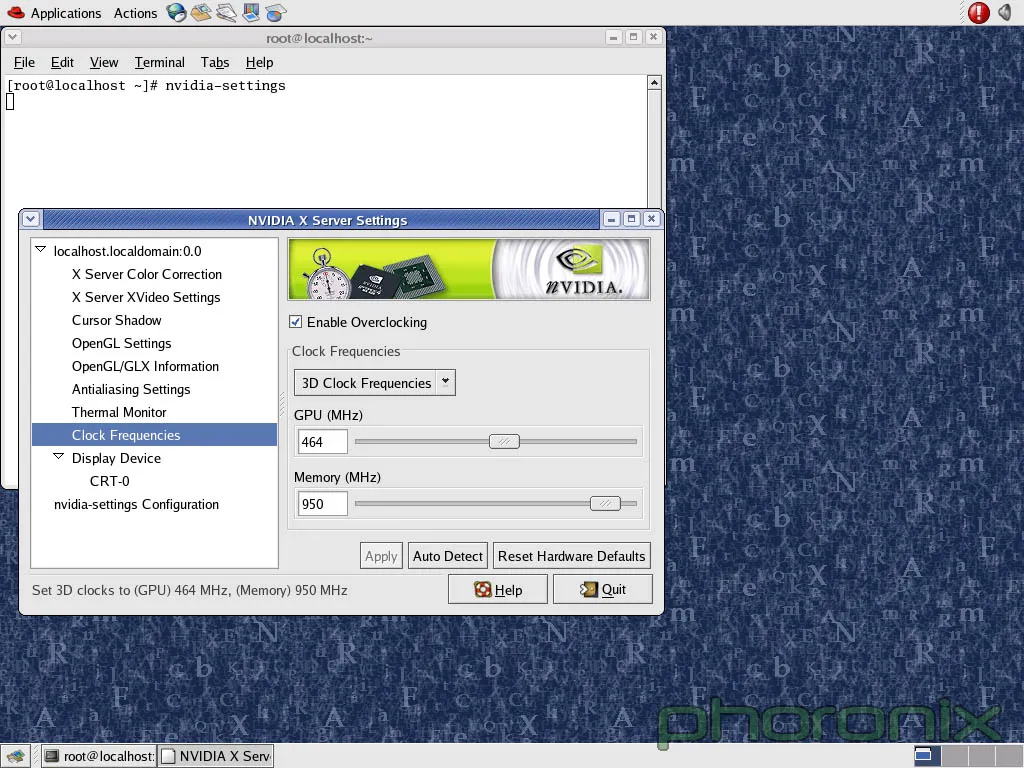
Task: Collapse the localhost.localdomain:0.0 tree node
Action: (40, 249)
